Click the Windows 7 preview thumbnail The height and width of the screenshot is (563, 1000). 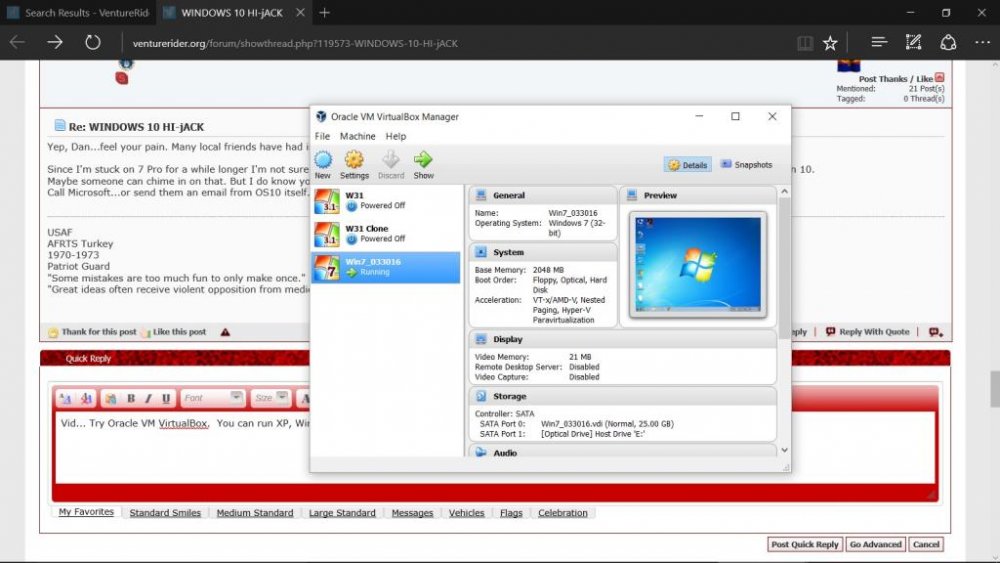pos(697,262)
